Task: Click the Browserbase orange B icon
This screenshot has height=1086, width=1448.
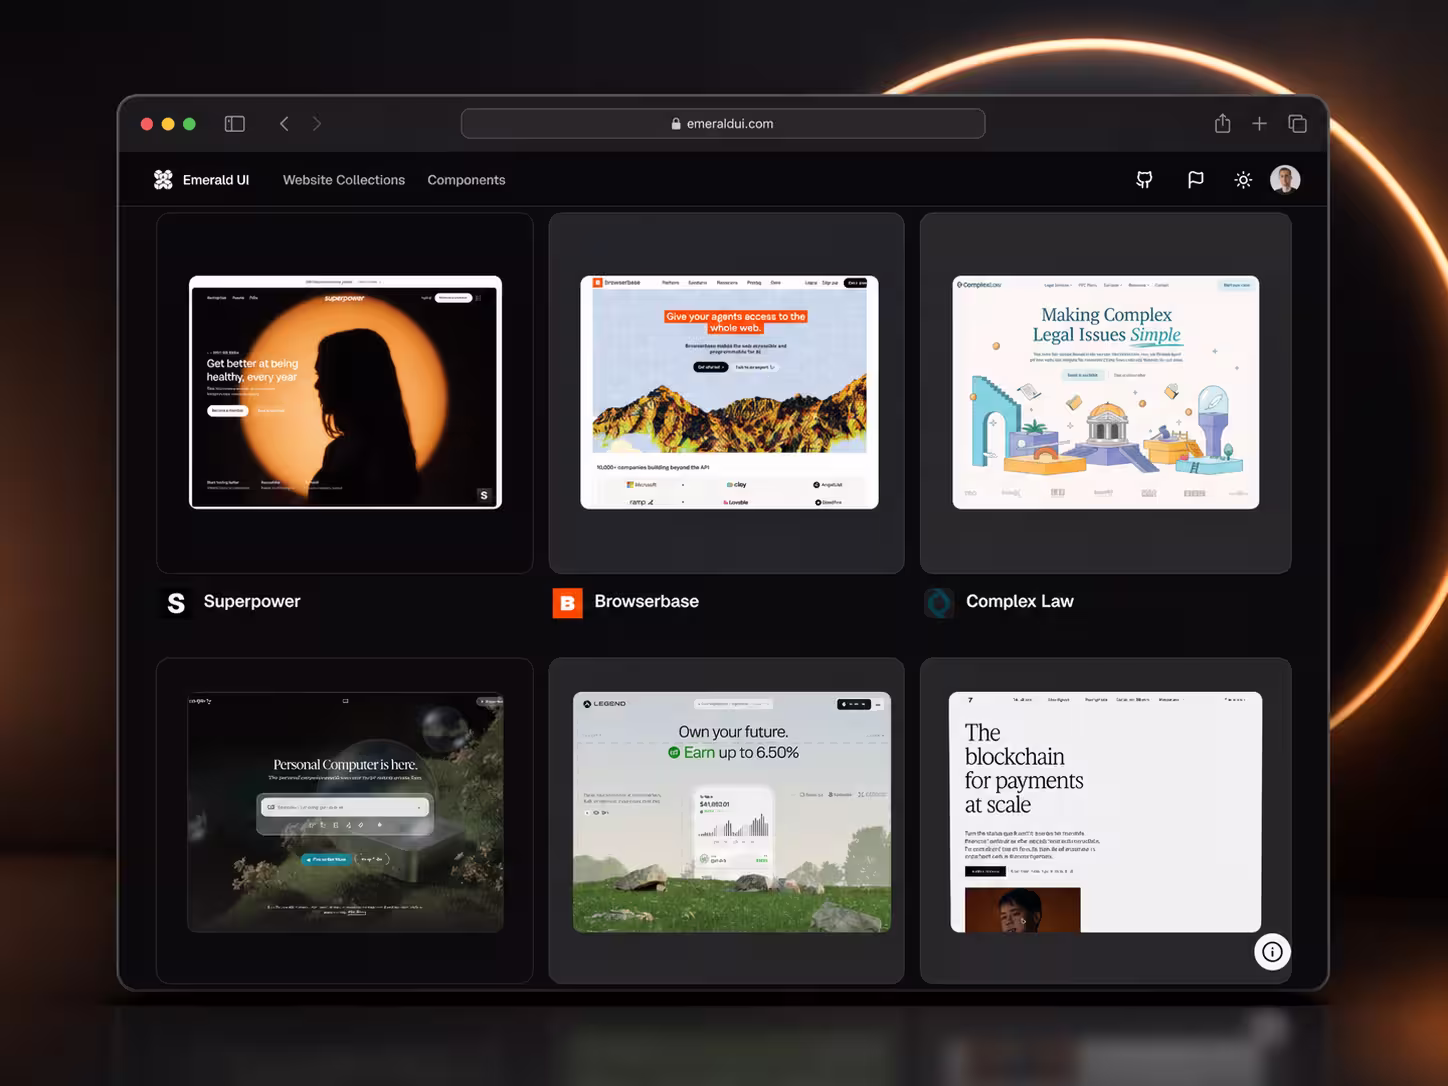Action: [x=568, y=603]
